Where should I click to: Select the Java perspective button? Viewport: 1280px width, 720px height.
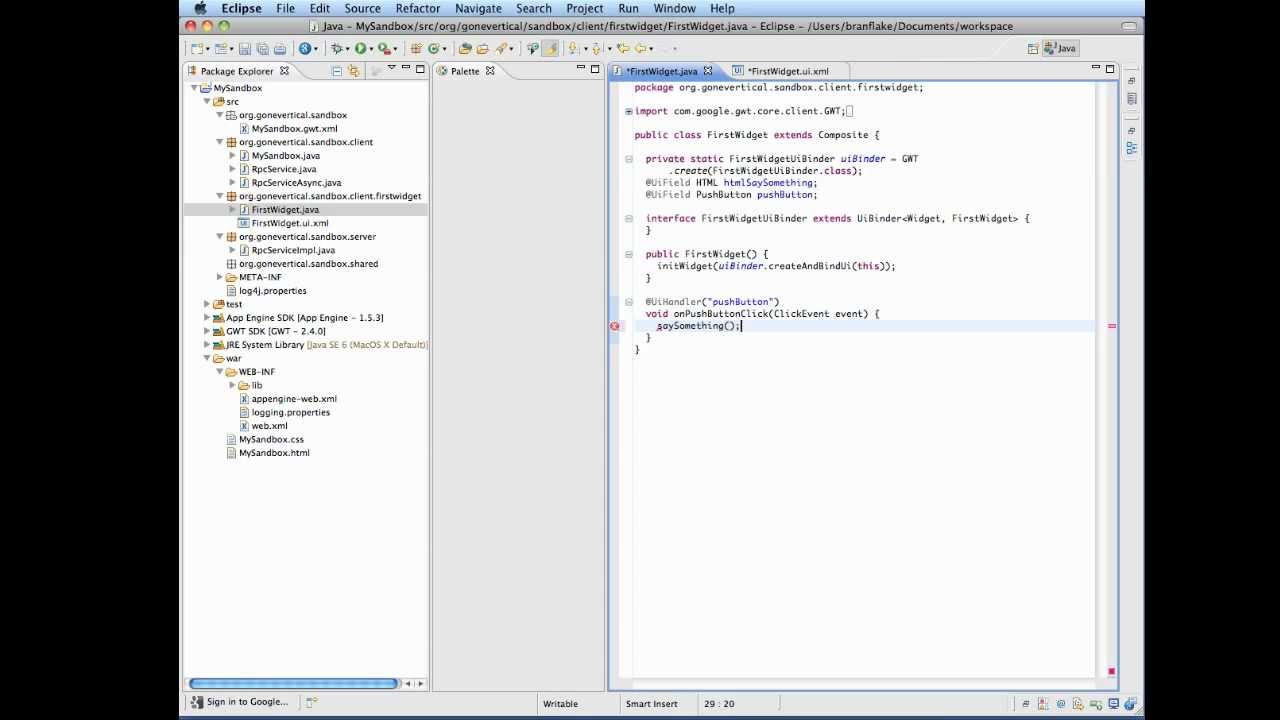point(1060,48)
